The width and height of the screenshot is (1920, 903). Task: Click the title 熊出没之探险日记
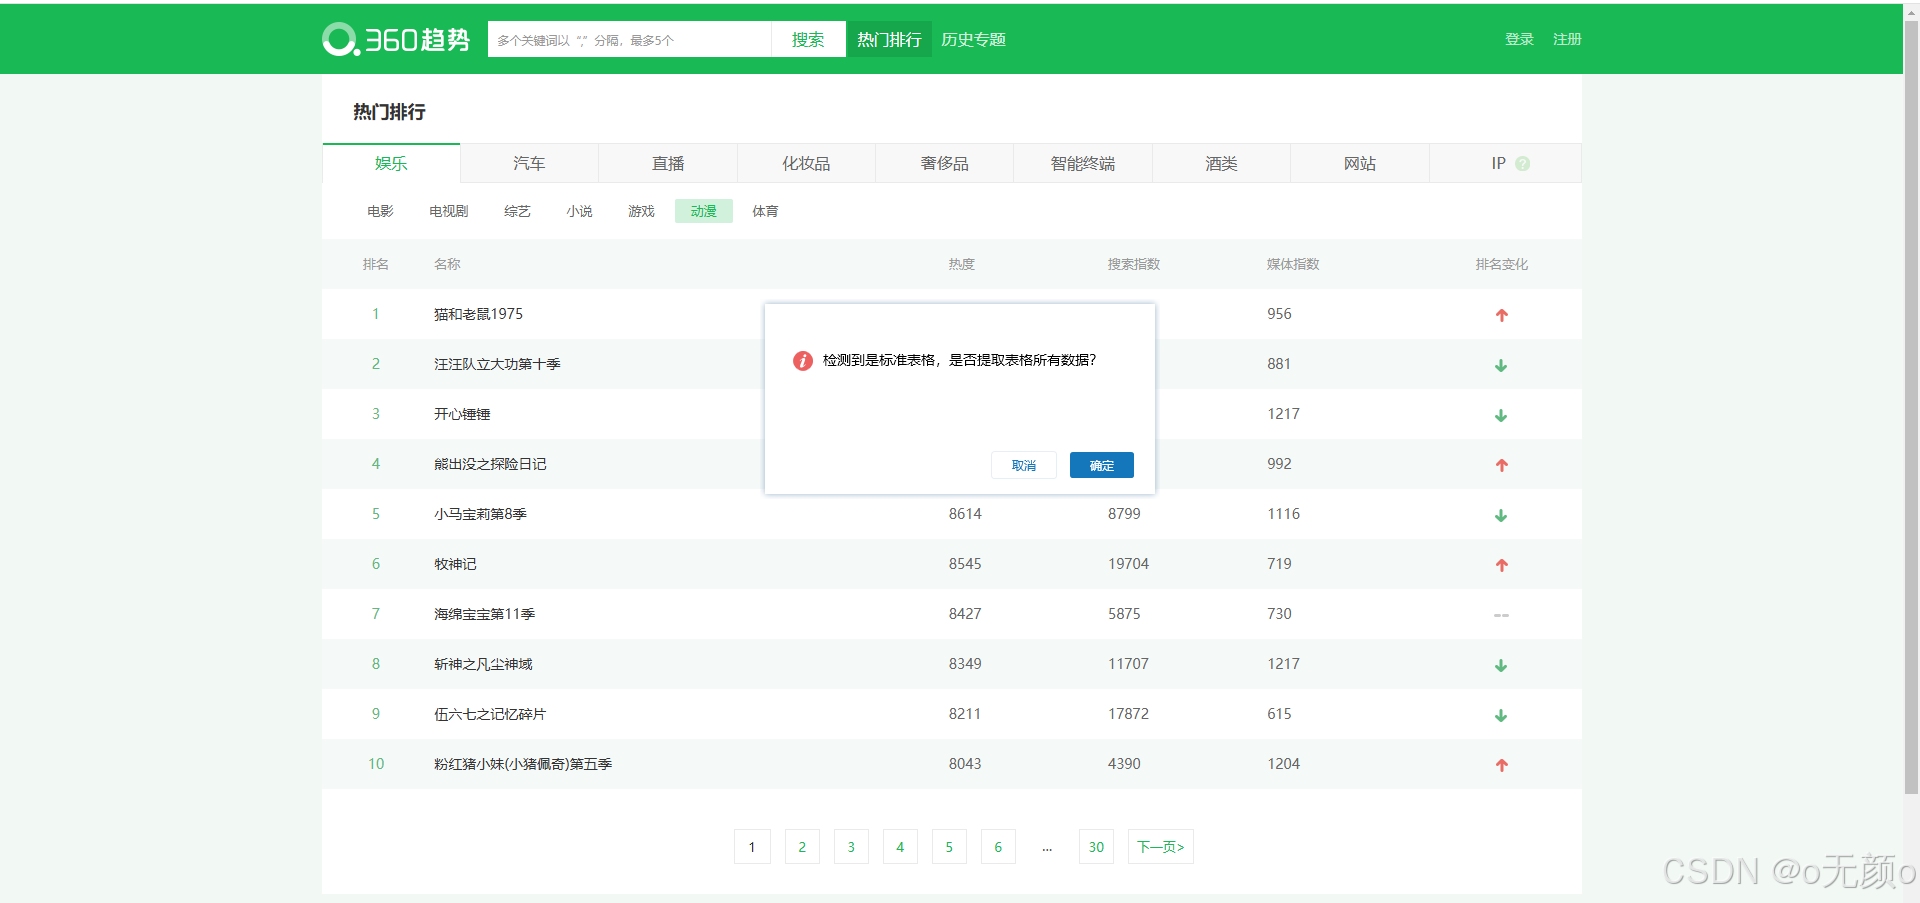tap(490, 464)
